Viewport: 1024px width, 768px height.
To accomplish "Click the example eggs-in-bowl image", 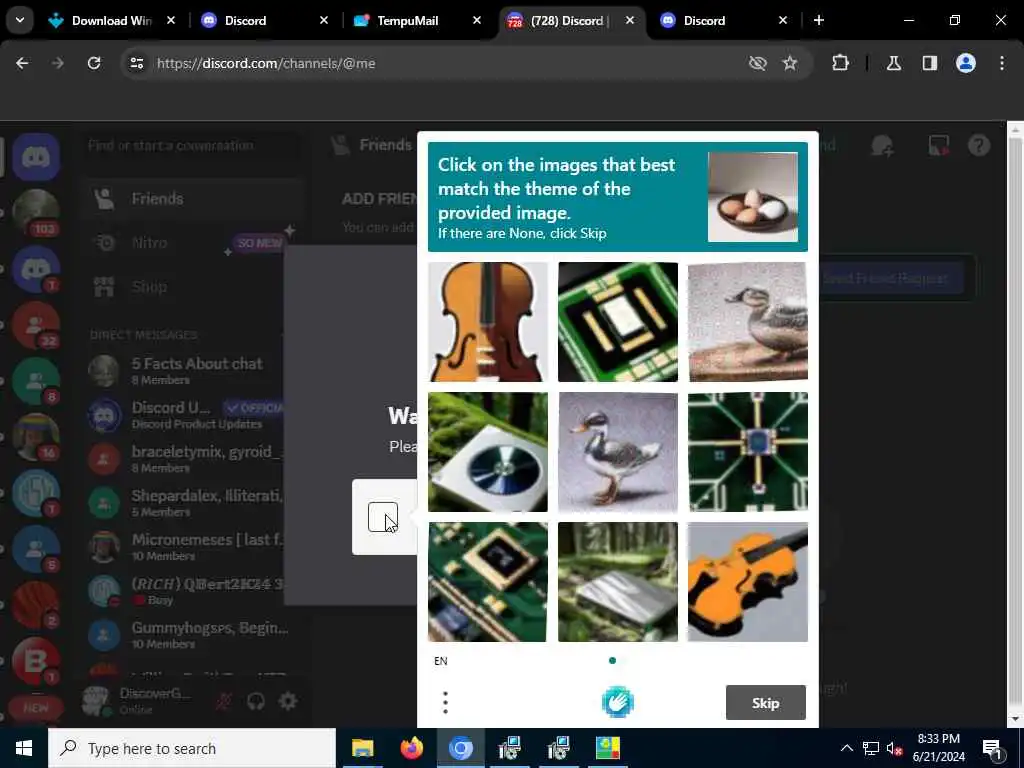I will click(752, 197).
